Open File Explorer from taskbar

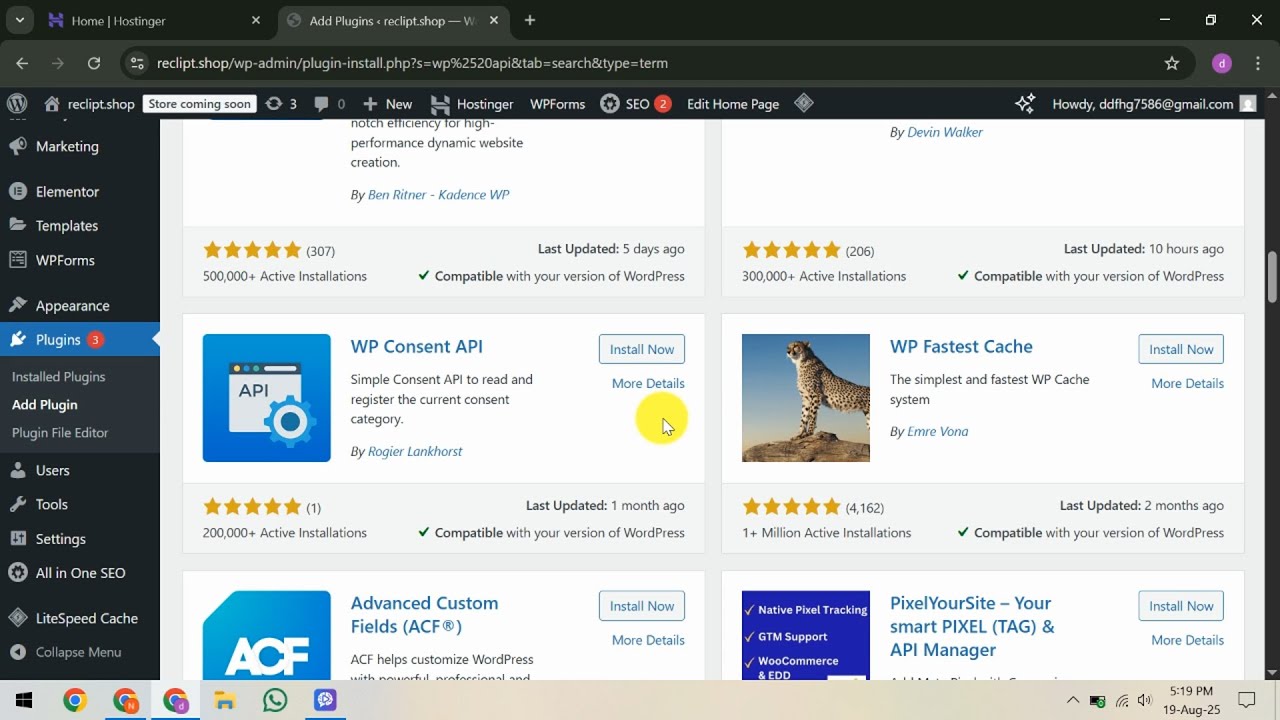(225, 700)
